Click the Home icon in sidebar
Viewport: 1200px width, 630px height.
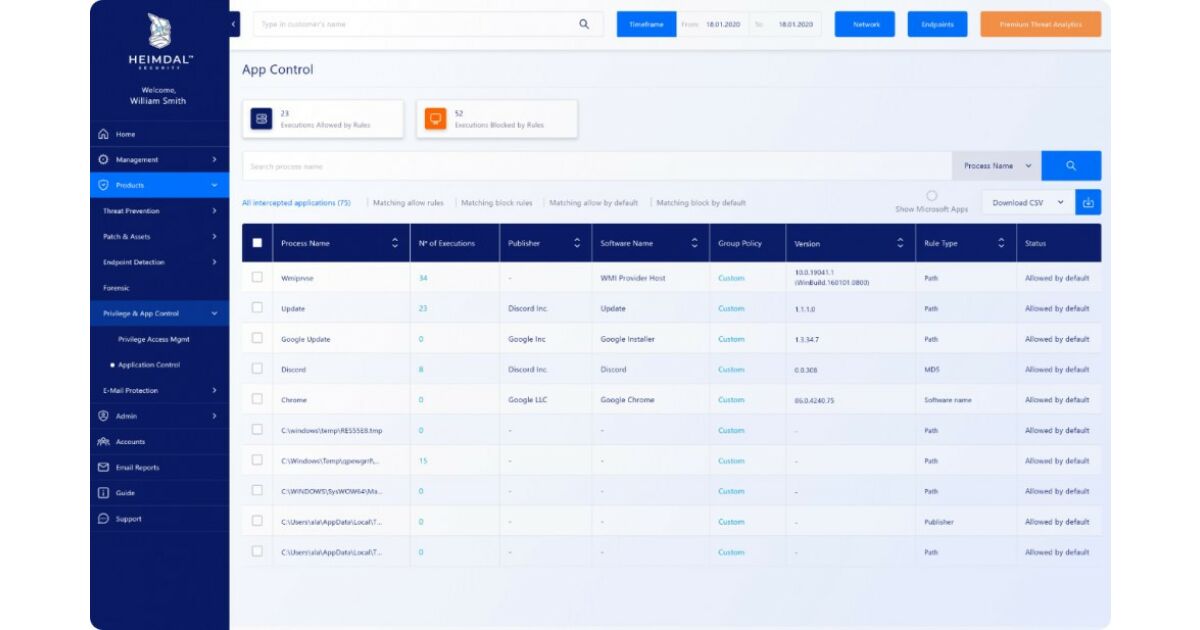tap(103, 134)
